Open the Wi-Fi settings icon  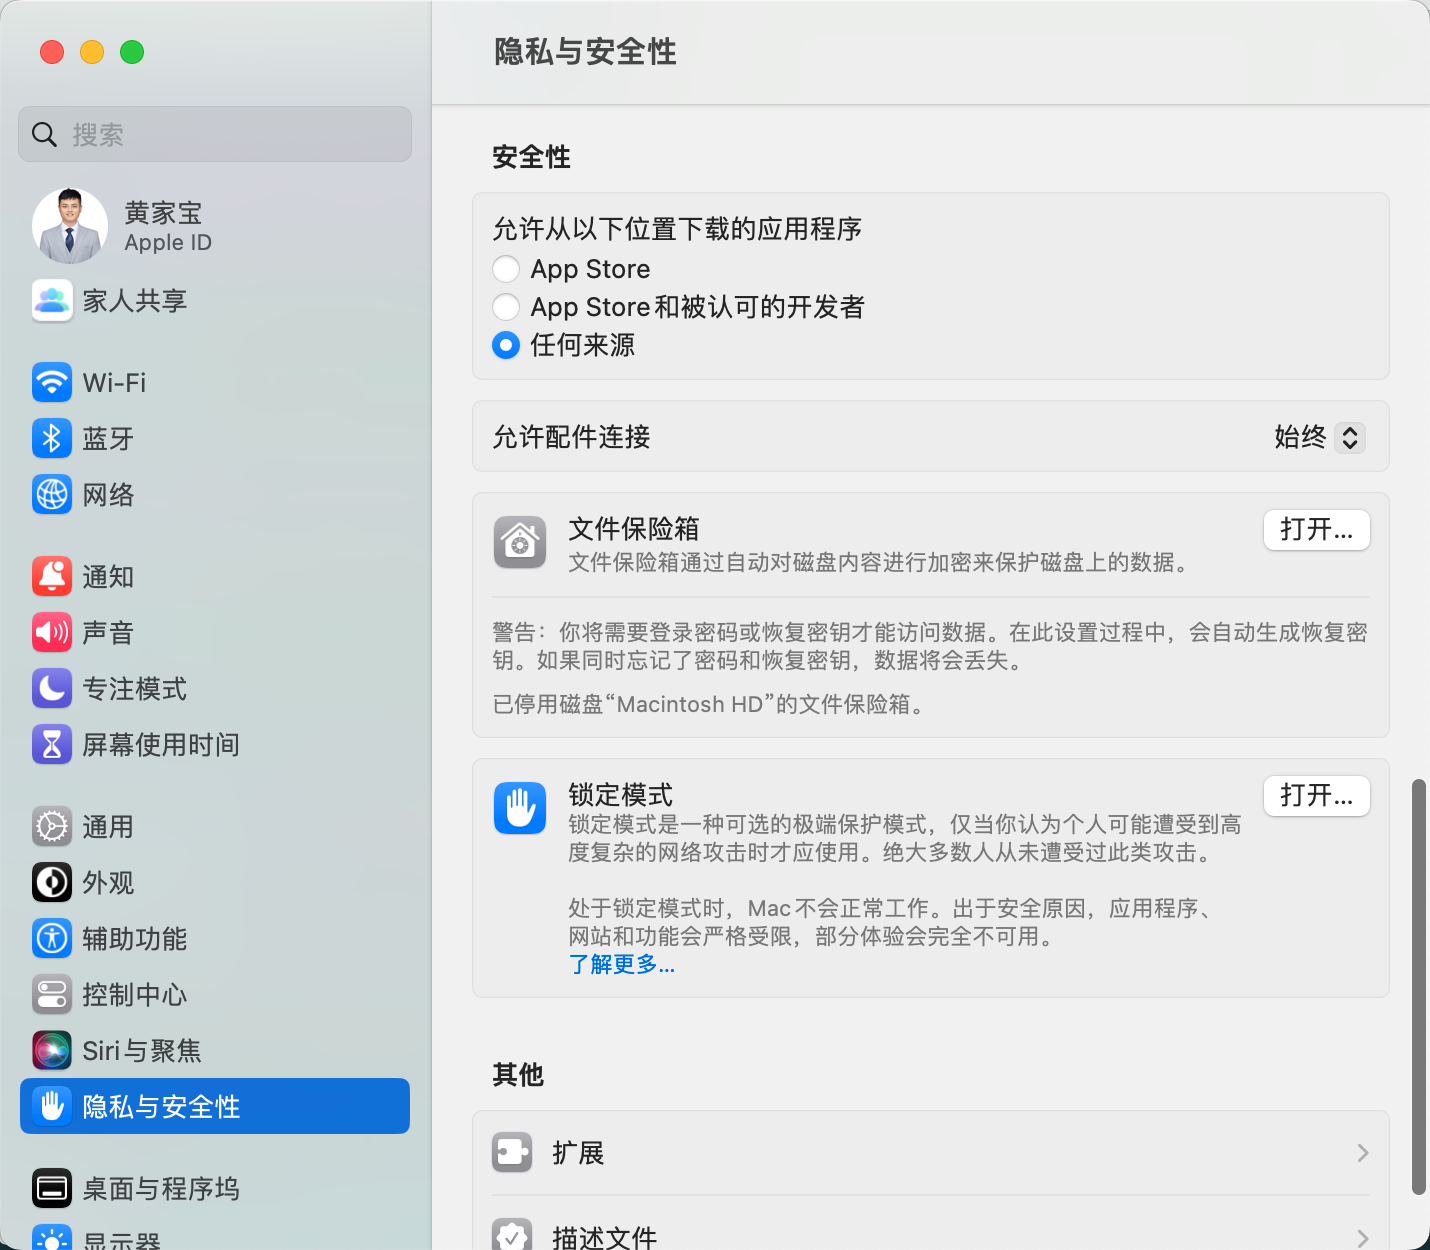[52, 382]
